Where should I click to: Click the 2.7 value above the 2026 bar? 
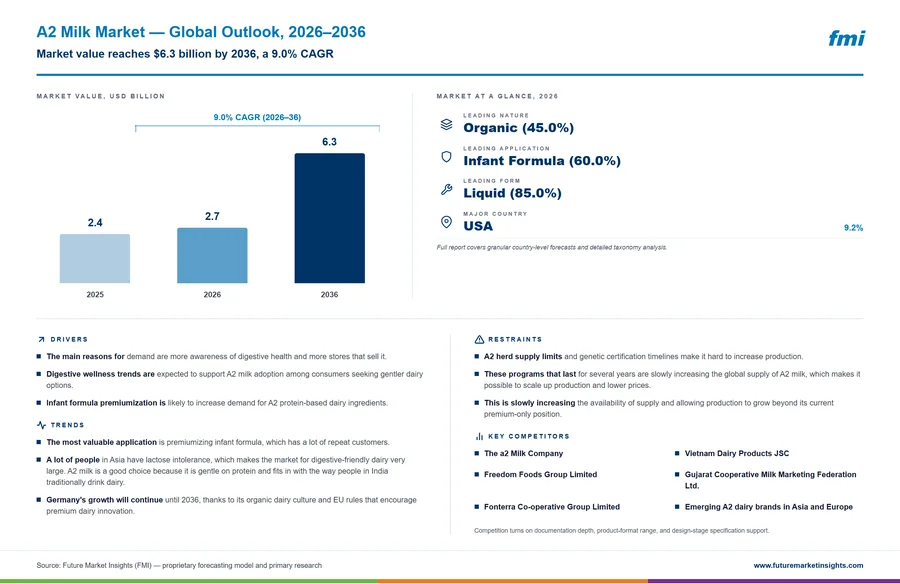point(212,216)
